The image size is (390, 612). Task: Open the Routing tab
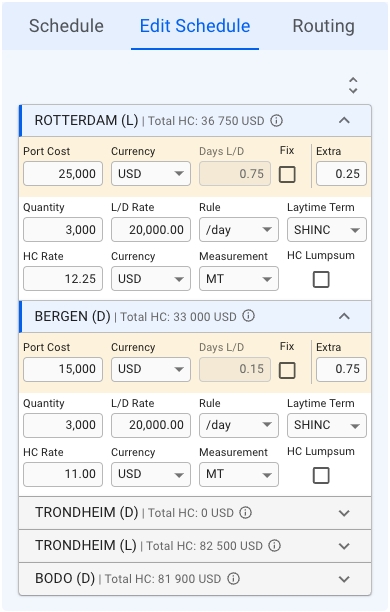324,26
